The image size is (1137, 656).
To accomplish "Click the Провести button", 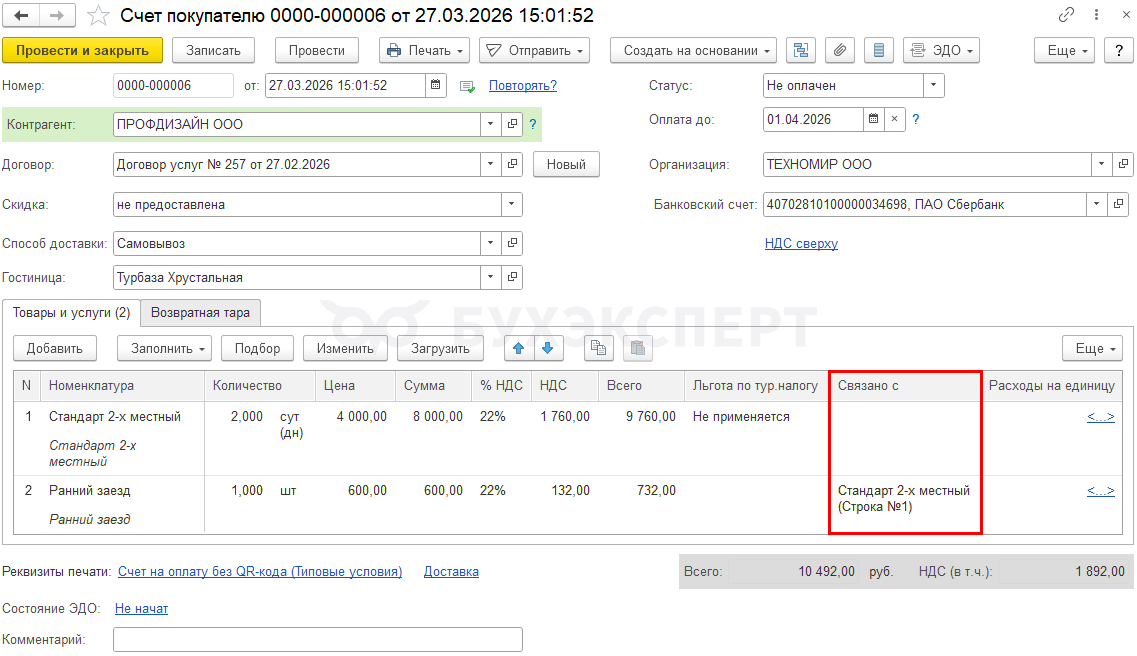I will pyautogui.click(x=317, y=50).
